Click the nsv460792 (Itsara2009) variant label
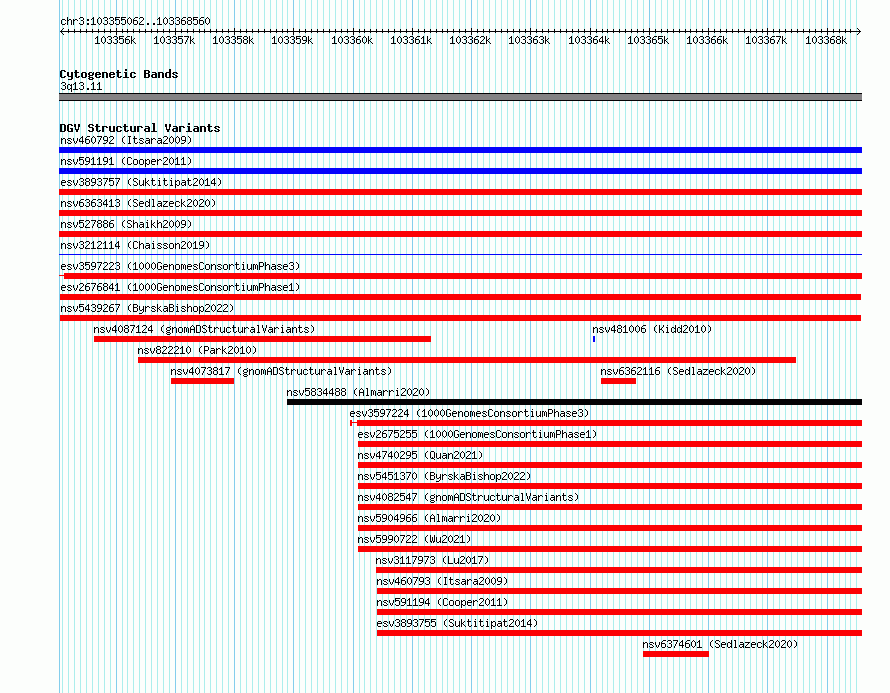The width and height of the screenshot is (890, 693). (126, 140)
